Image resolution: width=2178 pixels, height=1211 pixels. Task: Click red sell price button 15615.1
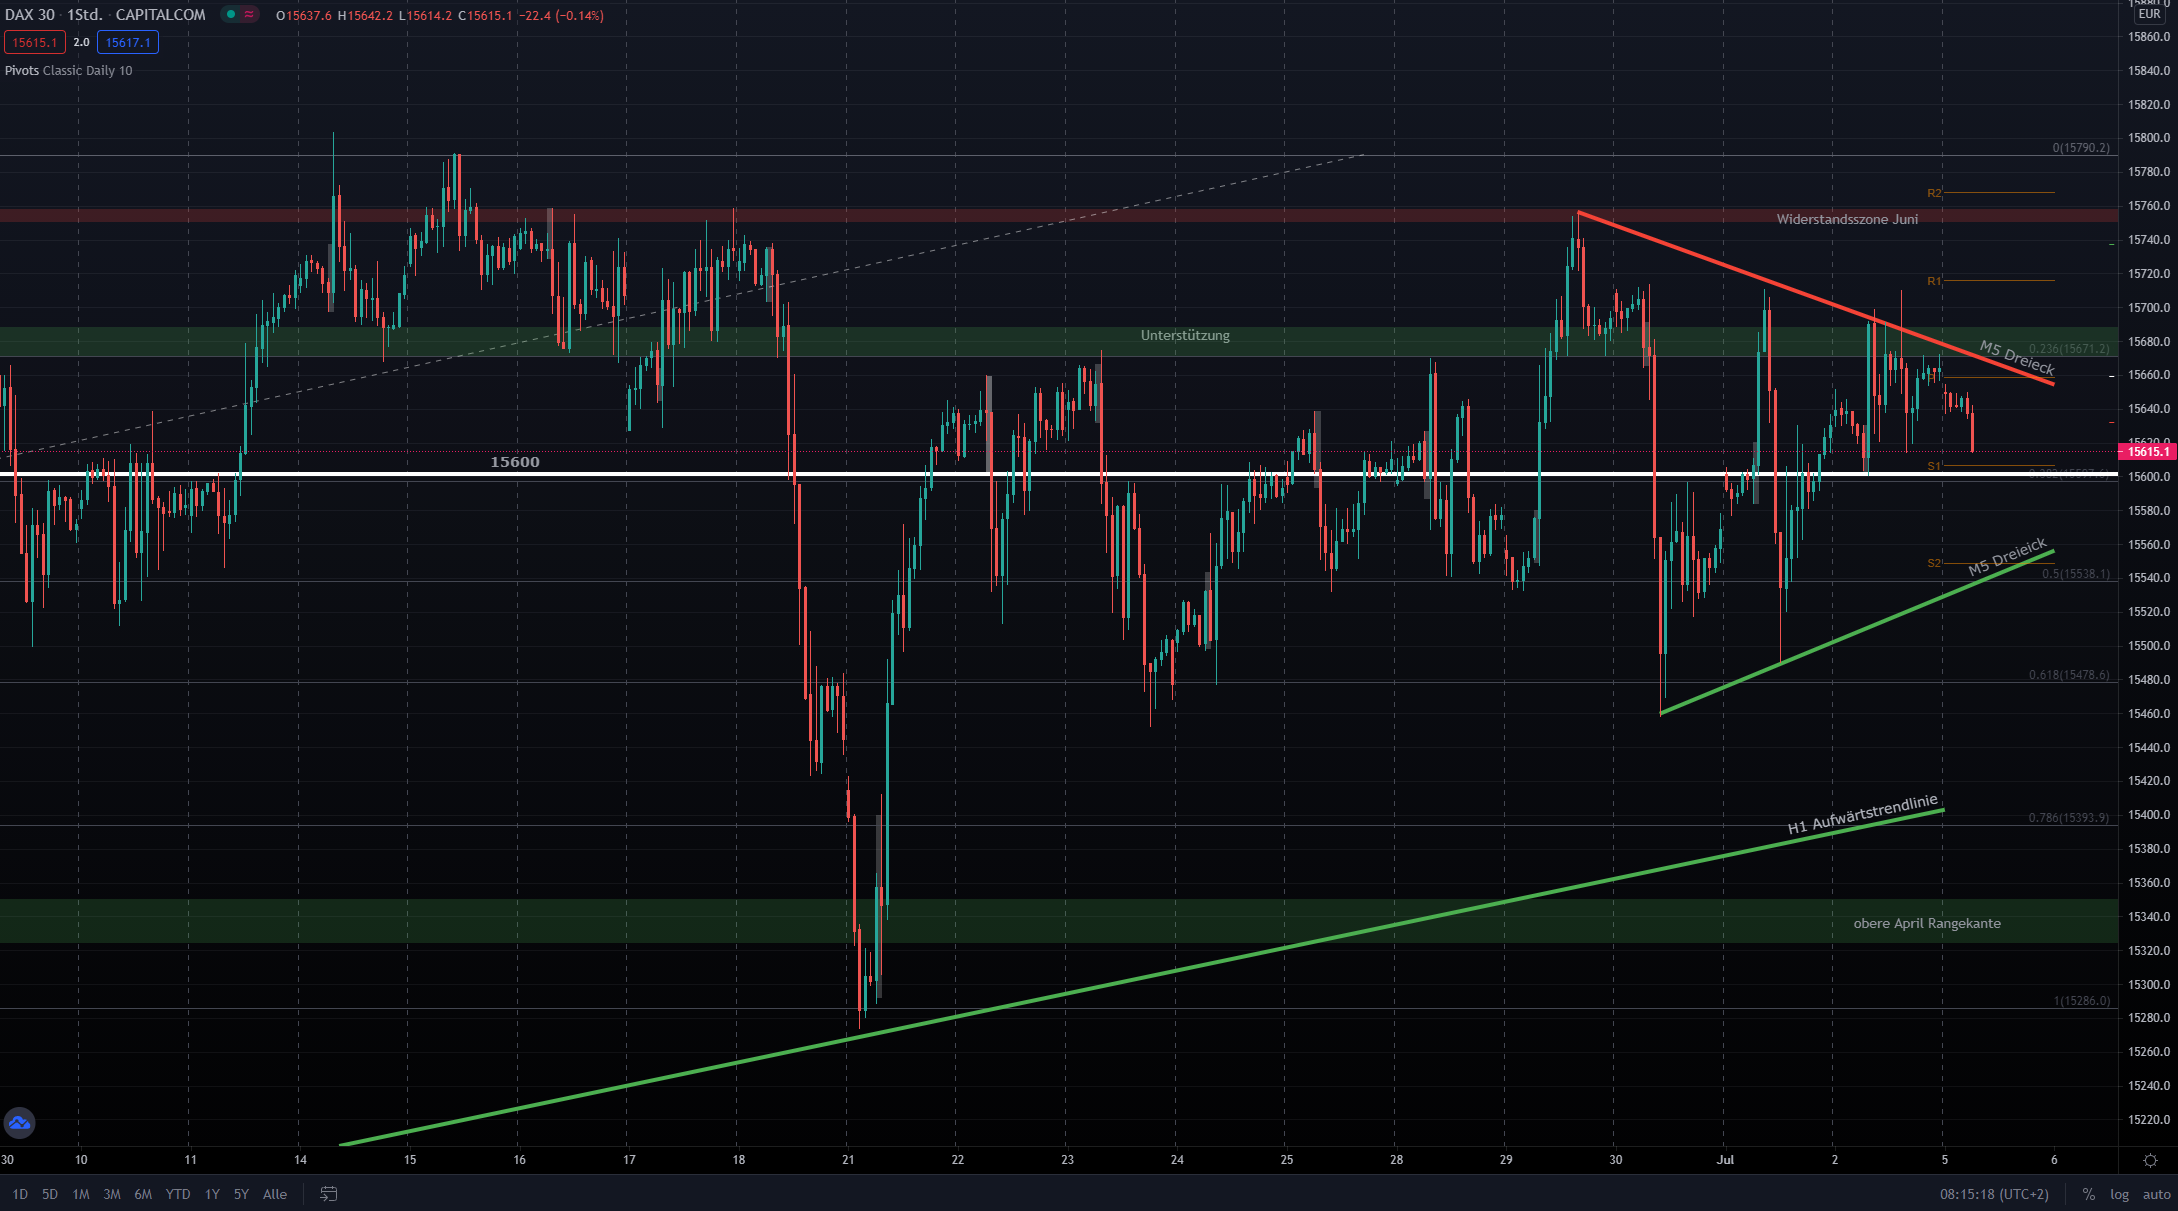[34, 42]
